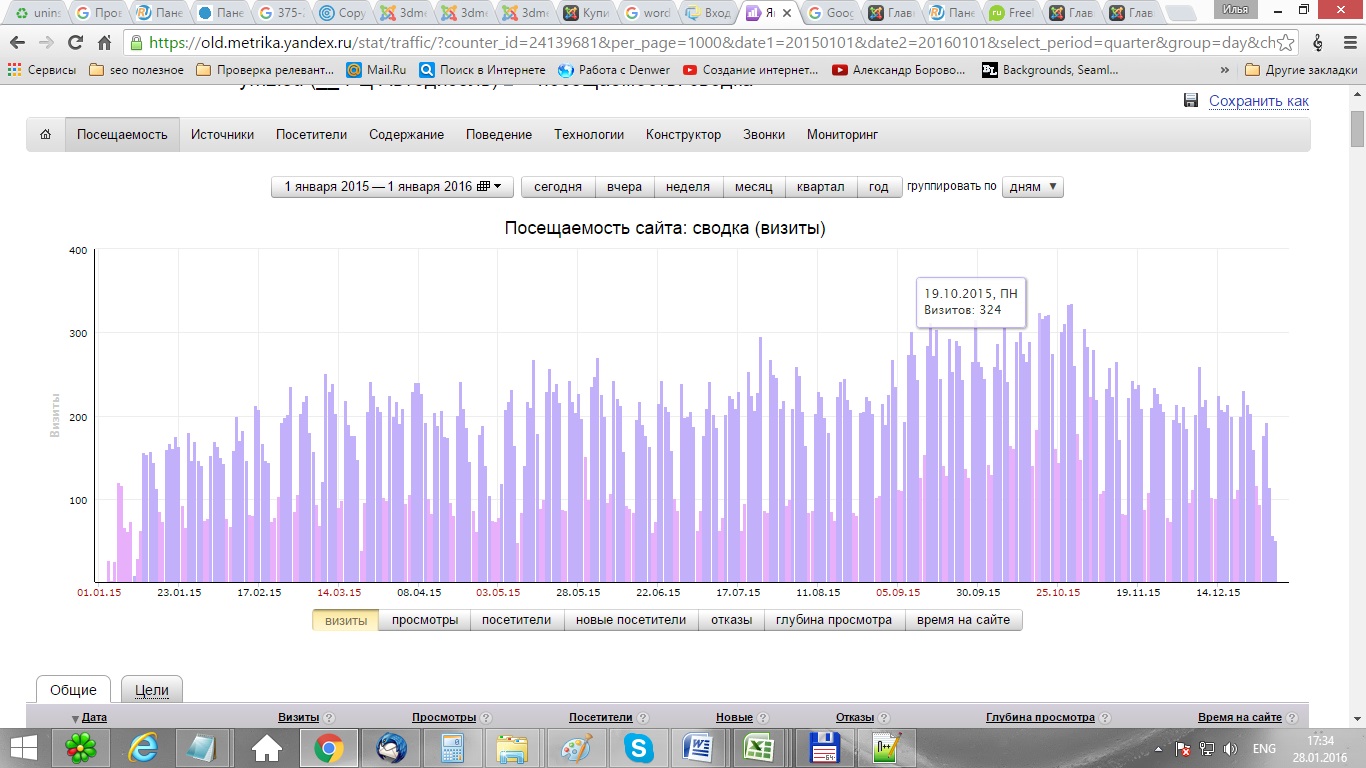Image resolution: width=1366 pixels, height=768 pixels.
Task: Select the 'неделя' period button
Action: click(688, 187)
